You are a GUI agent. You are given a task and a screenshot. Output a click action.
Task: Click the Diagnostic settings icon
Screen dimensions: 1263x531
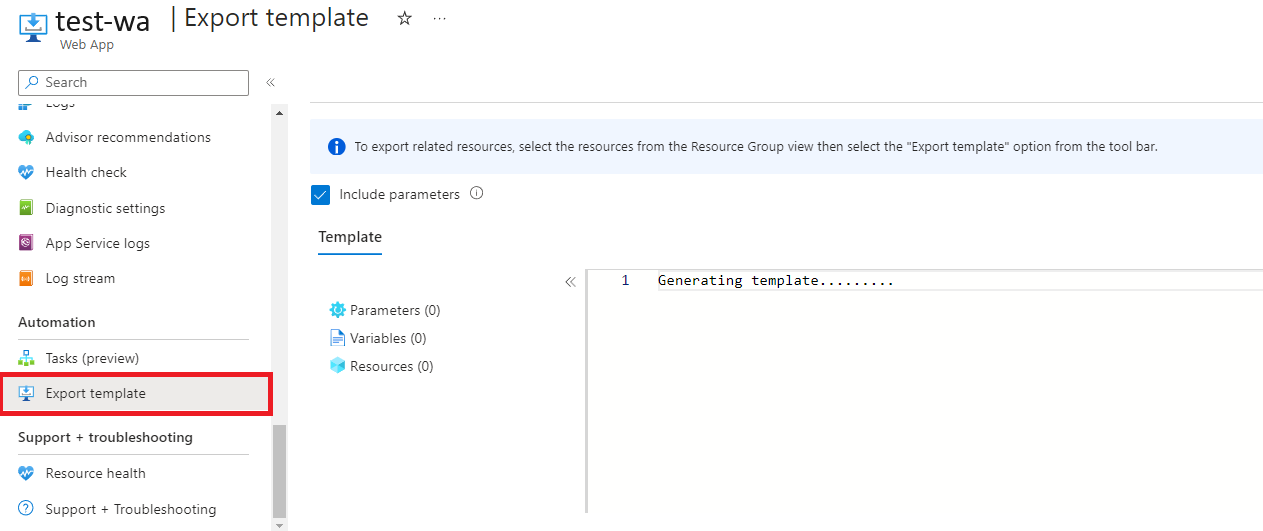click(x=27, y=208)
